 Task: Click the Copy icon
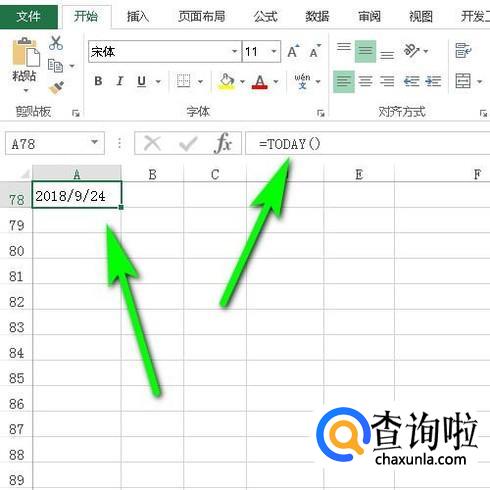pyautogui.click(x=55, y=66)
